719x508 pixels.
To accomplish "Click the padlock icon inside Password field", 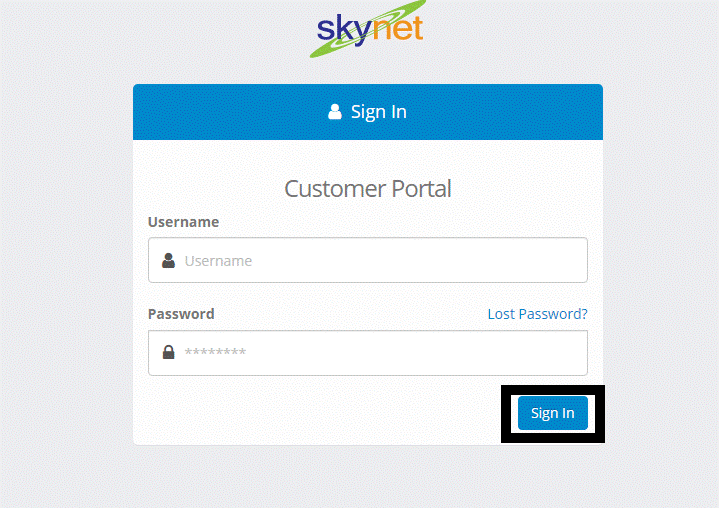I will click(168, 352).
